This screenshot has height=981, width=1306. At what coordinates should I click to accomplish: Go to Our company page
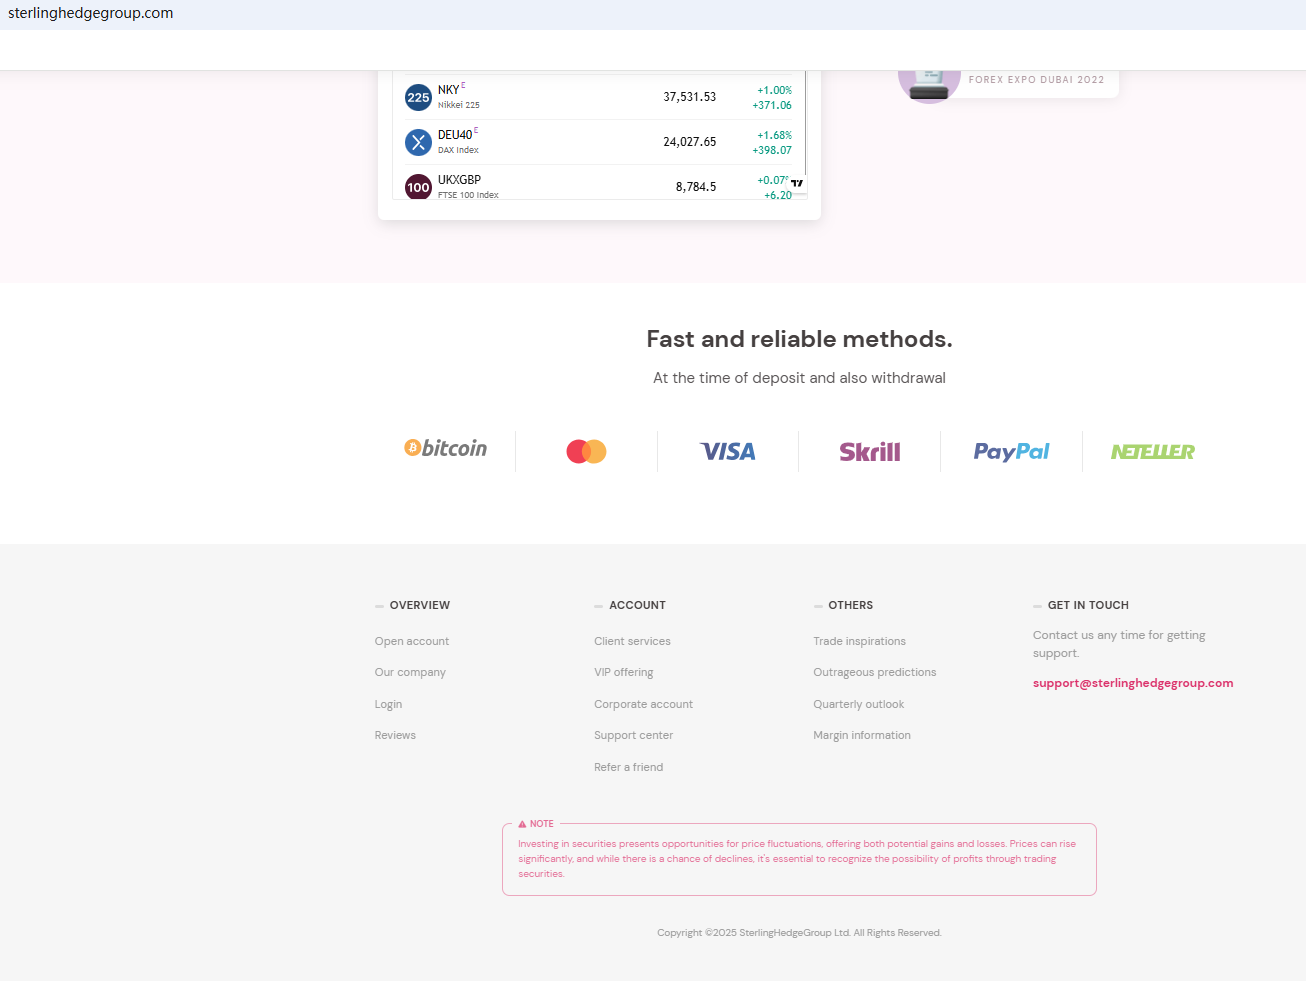click(x=410, y=672)
